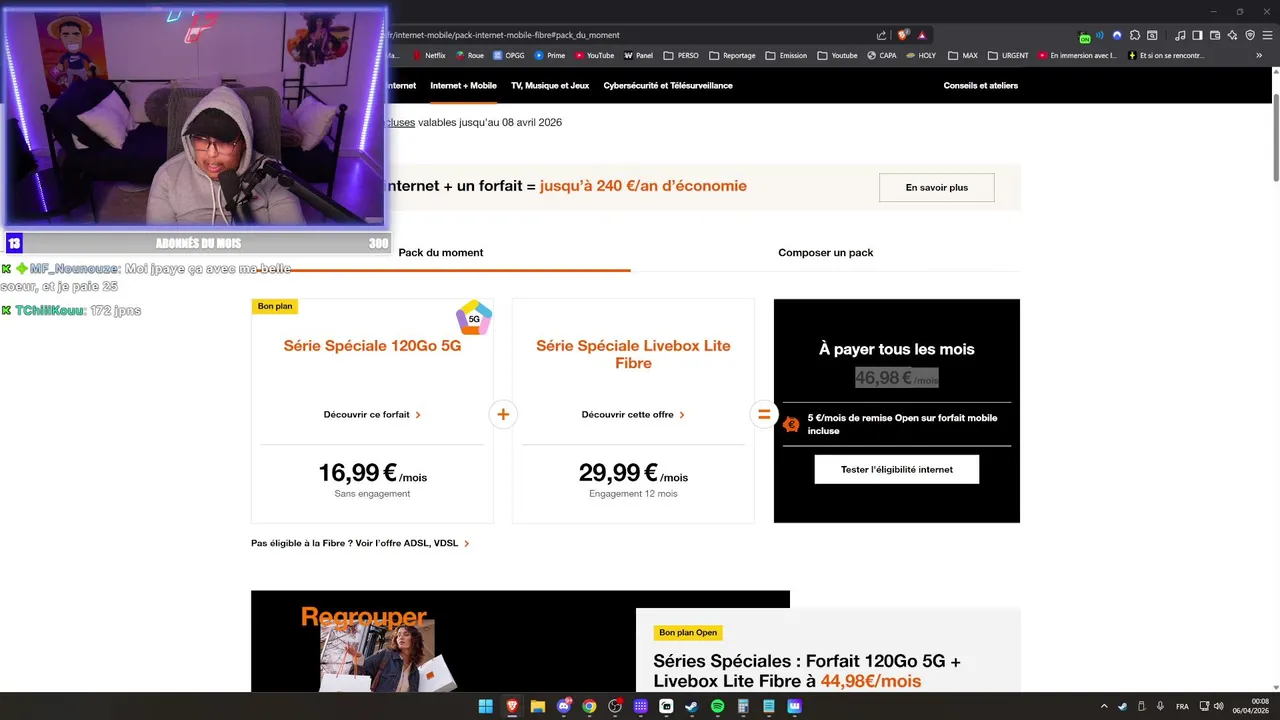Open the YouTube bookmark
The height and width of the screenshot is (720, 1280).
(594, 55)
